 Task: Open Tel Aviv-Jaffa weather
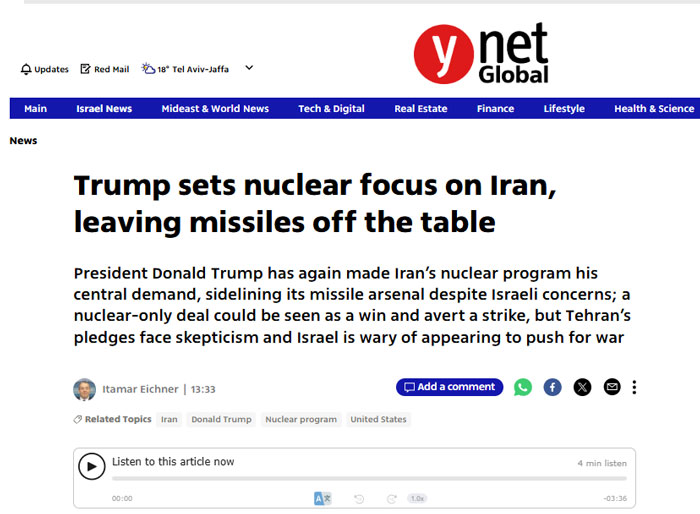click(x=186, y=69)
